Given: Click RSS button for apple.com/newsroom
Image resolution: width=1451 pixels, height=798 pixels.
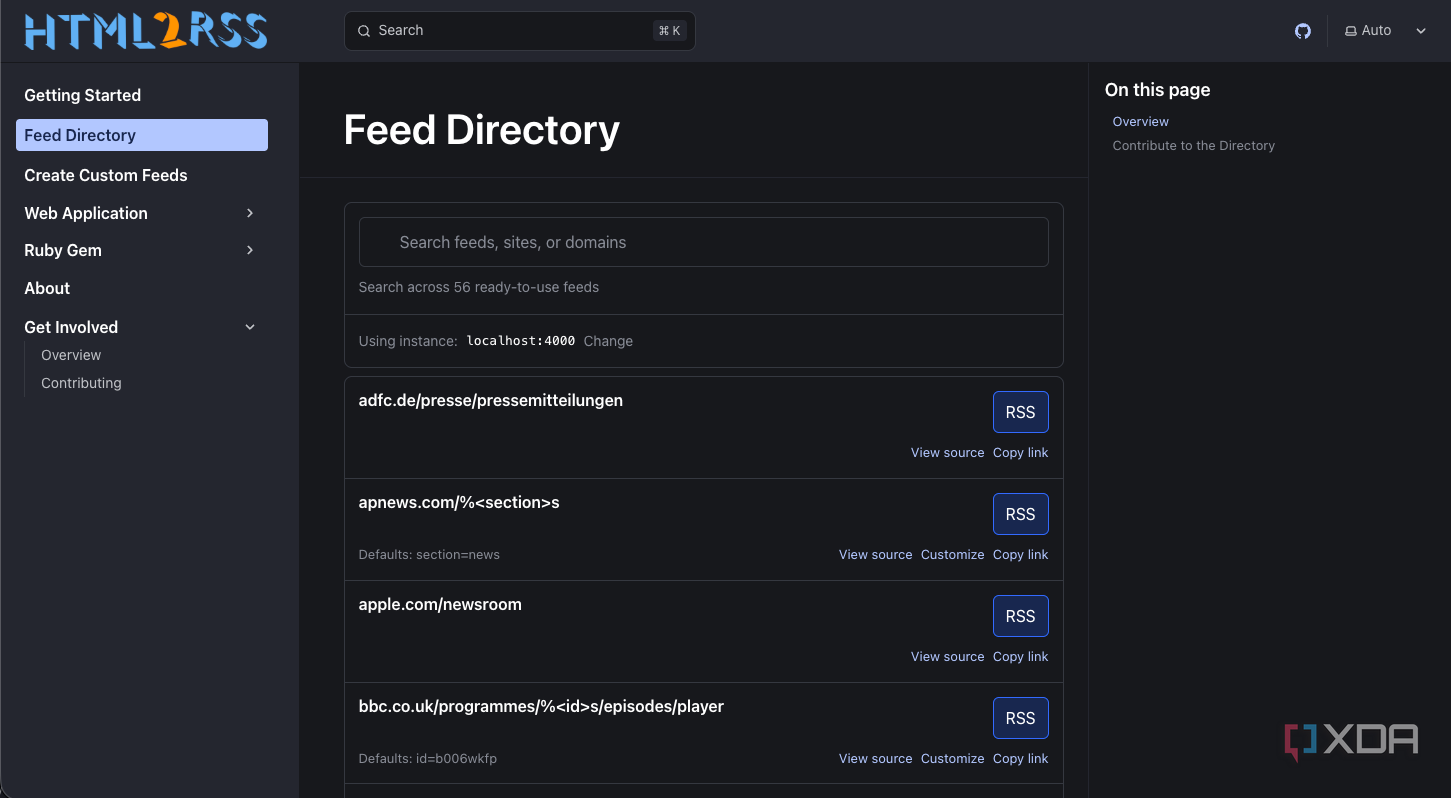Looking at the screenshot, I should tap(1020, 616).
